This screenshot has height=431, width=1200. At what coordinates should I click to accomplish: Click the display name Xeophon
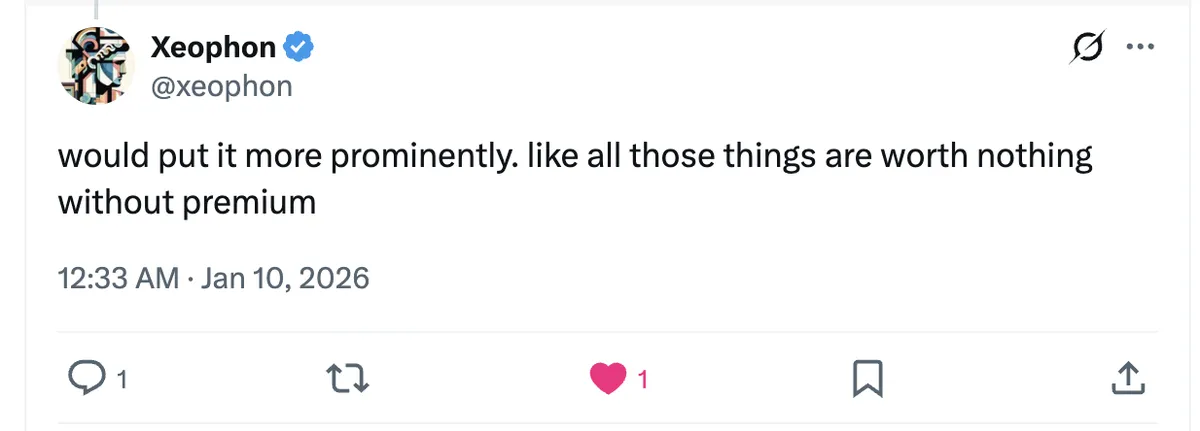tap(214, 45)
